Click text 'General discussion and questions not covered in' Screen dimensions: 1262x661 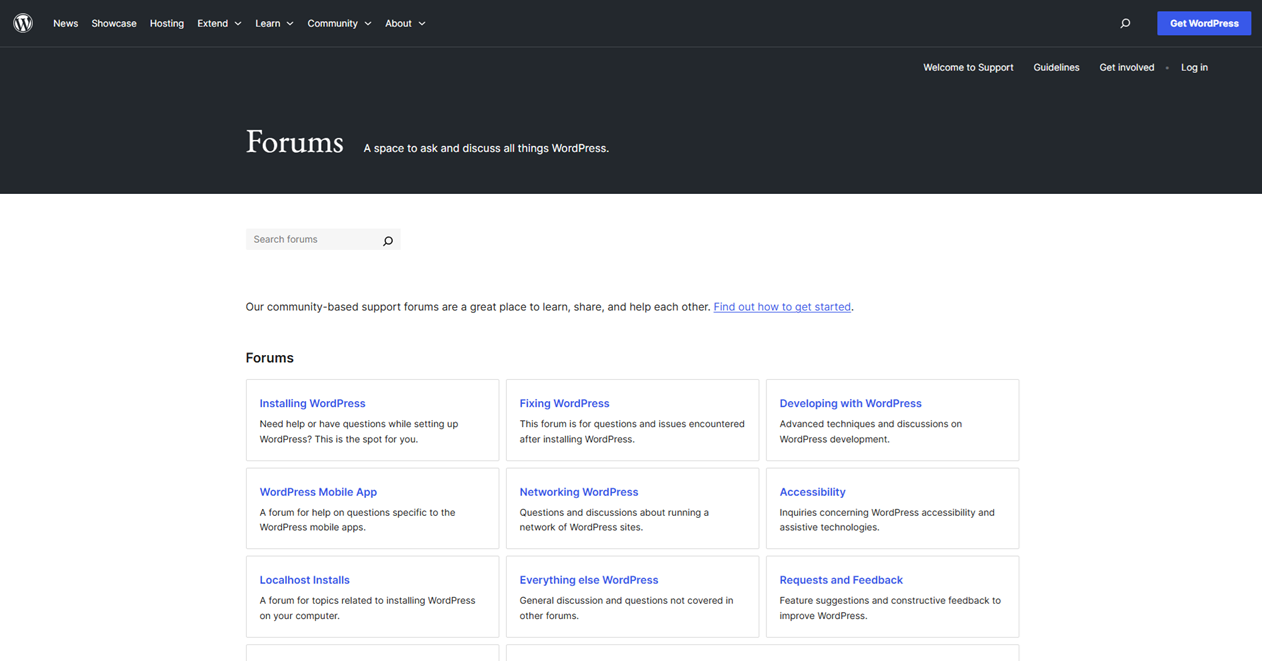pos(626,601)
